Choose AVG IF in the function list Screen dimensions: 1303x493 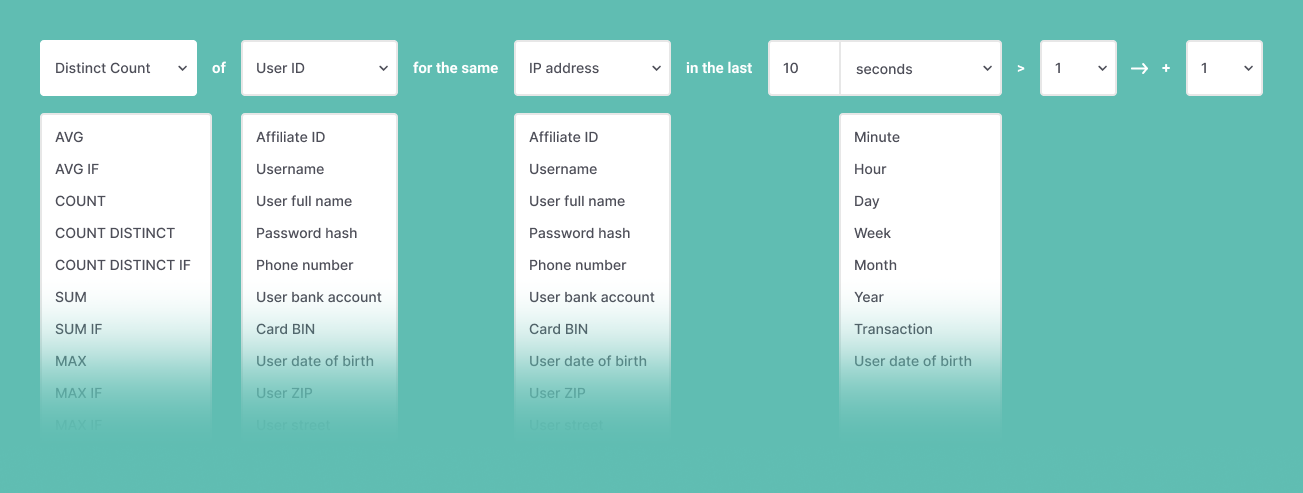77,169
